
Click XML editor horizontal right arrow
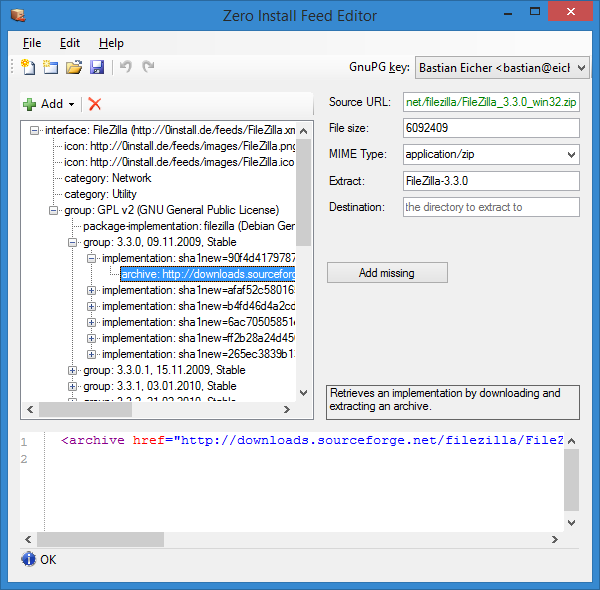pos(554,539)
